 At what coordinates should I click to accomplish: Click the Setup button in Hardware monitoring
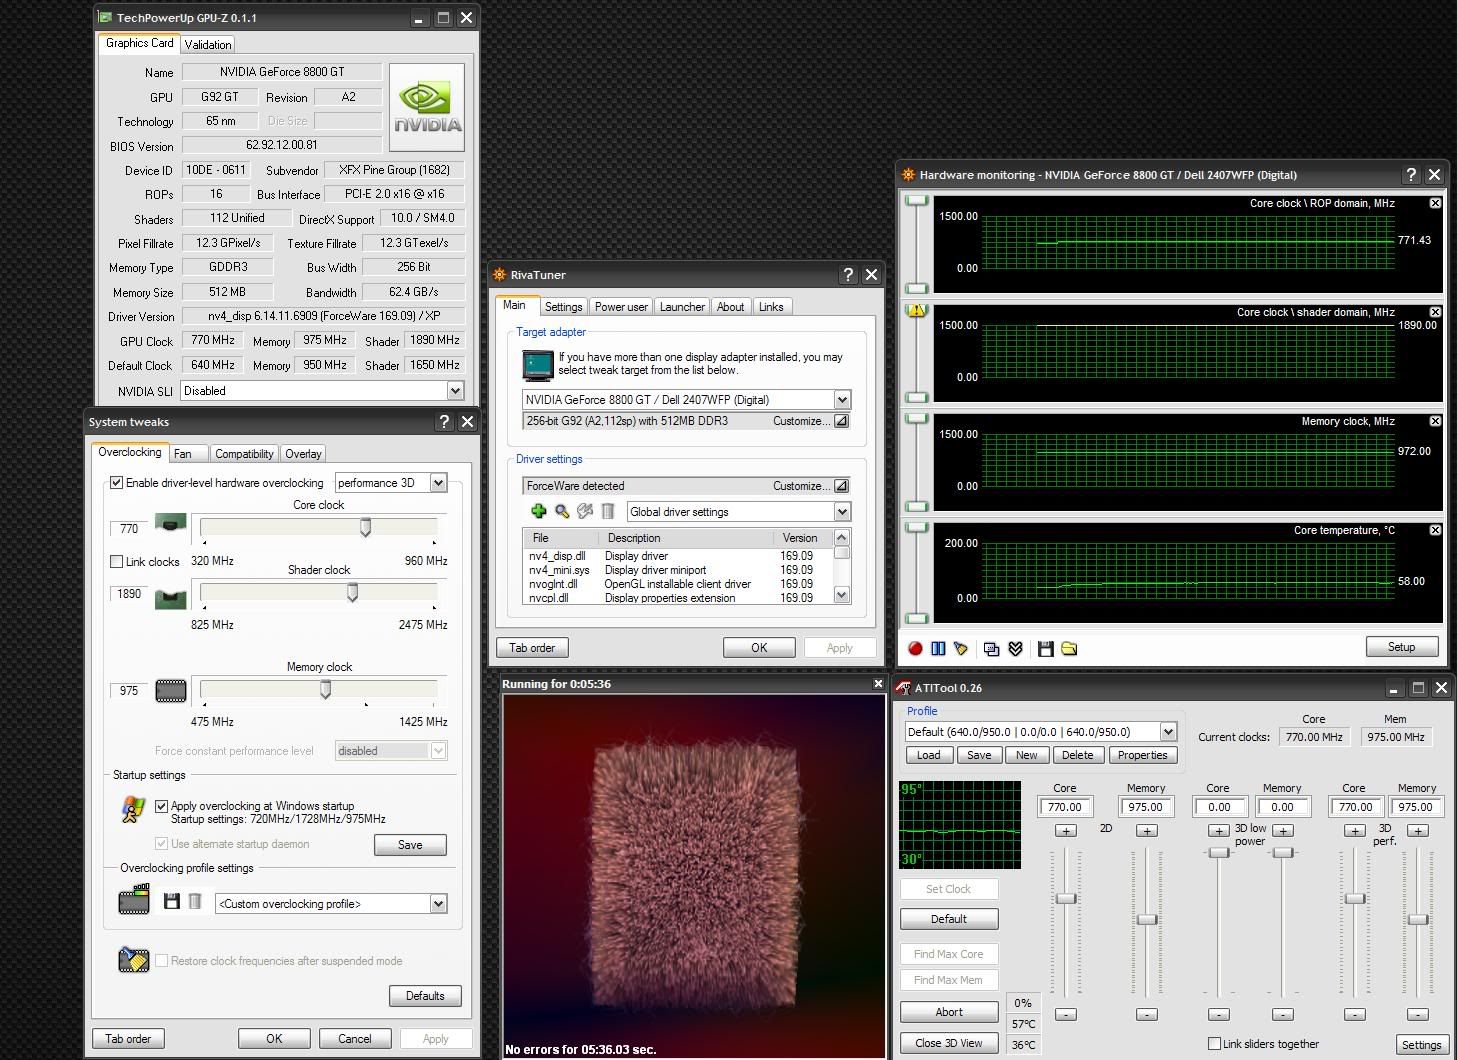pos(1401,647)
